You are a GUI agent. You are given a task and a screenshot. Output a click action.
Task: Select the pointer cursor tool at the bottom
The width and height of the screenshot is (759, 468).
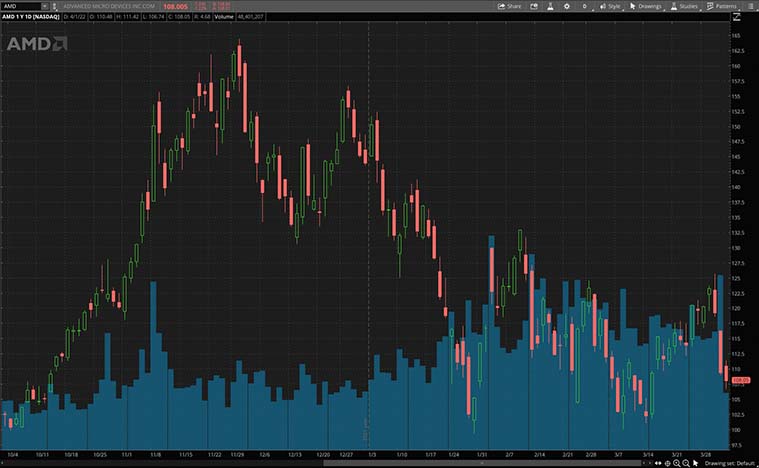(x=695, y=463)
